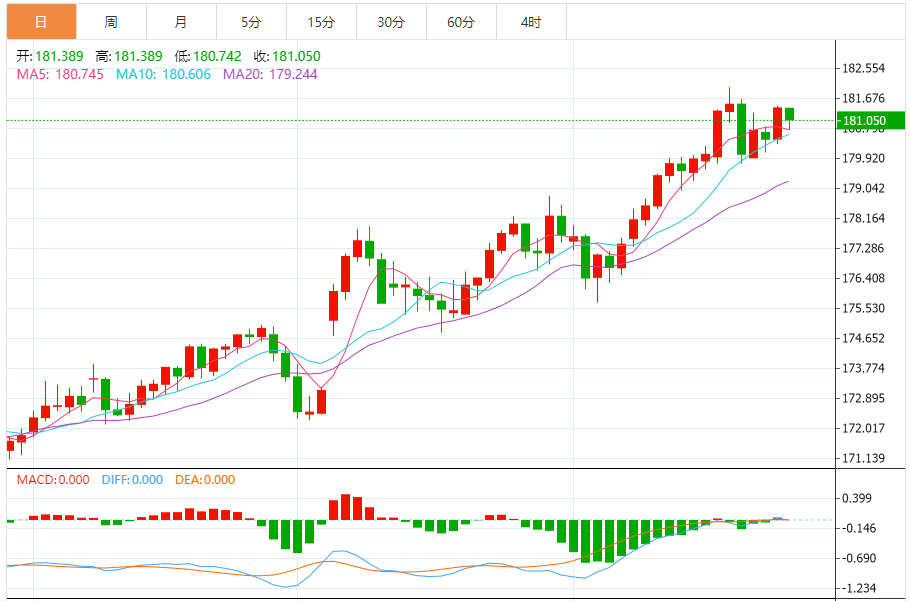Open the 30分 timeframe tab
Viewport: 910px width, 601px height.
[x=391, y=22]
